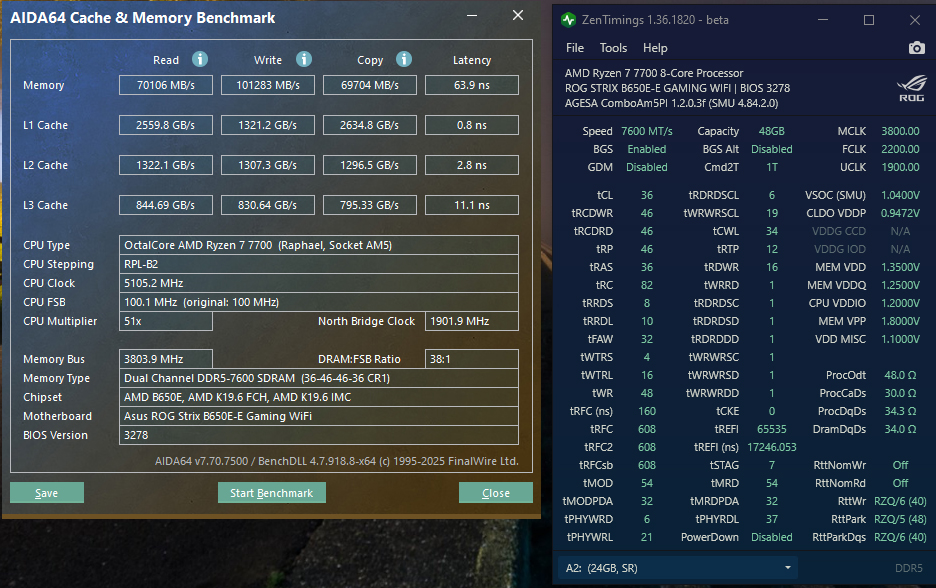Click Memory Bus field 3803.9 MHz
936x588 pixels.
(x=166, y=359)
